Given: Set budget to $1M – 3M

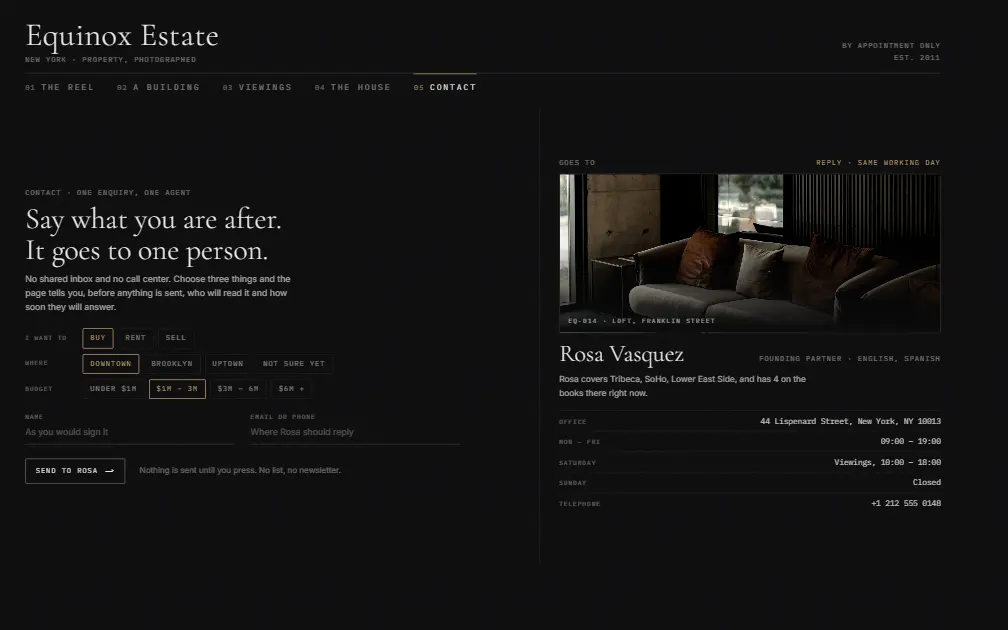Looking at the screenshot, I should coord(177,389).
